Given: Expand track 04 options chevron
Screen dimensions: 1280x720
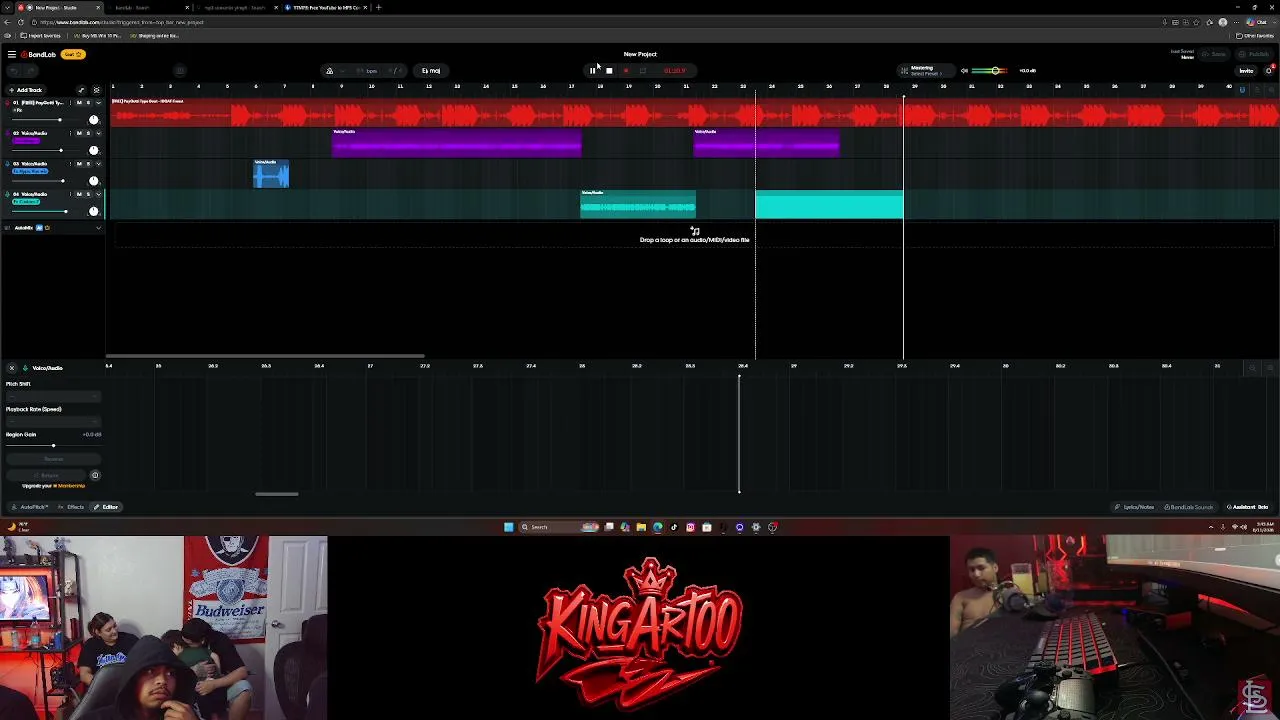Looking at the screenshot, I should click(x=98, y=194).
